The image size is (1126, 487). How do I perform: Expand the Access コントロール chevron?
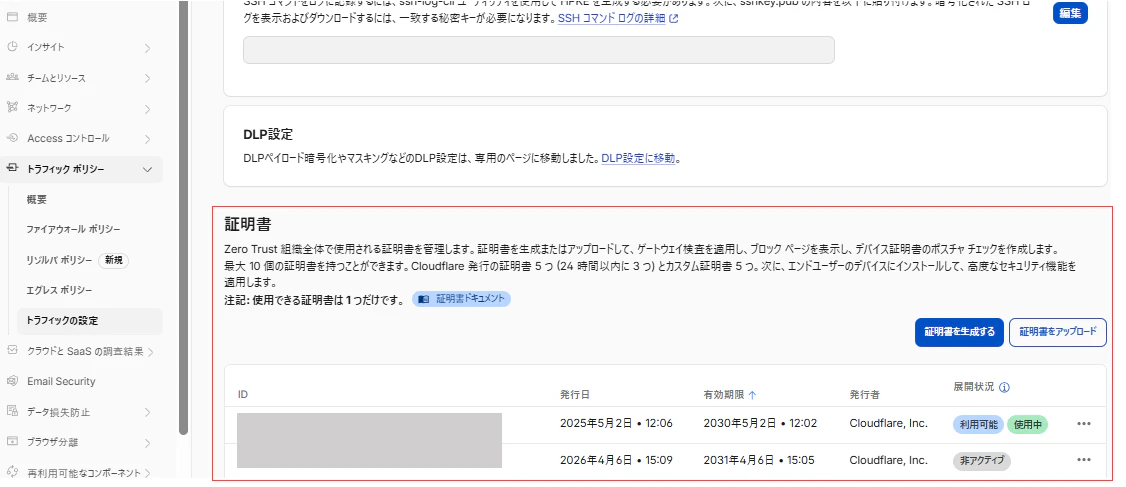coord(147,139)
